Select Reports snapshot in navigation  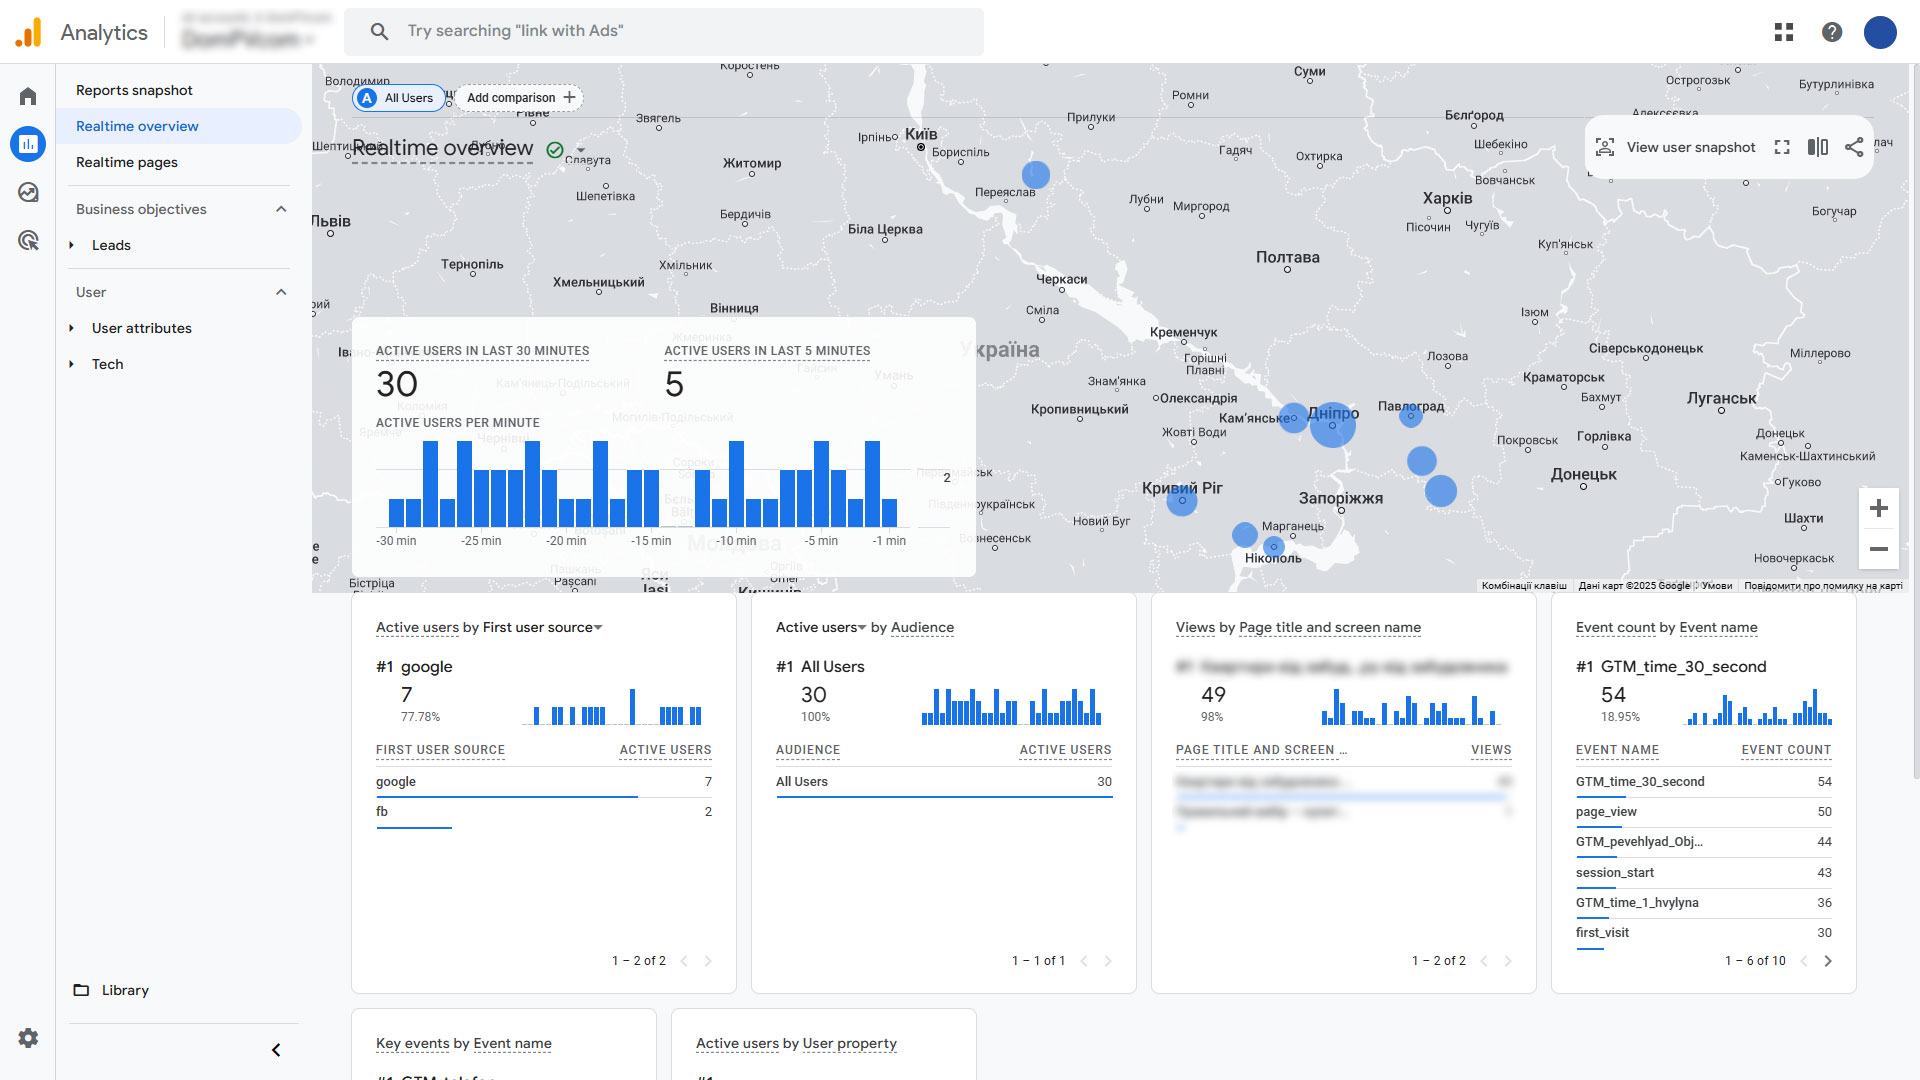pyautogui.click(x=134, y=90)
